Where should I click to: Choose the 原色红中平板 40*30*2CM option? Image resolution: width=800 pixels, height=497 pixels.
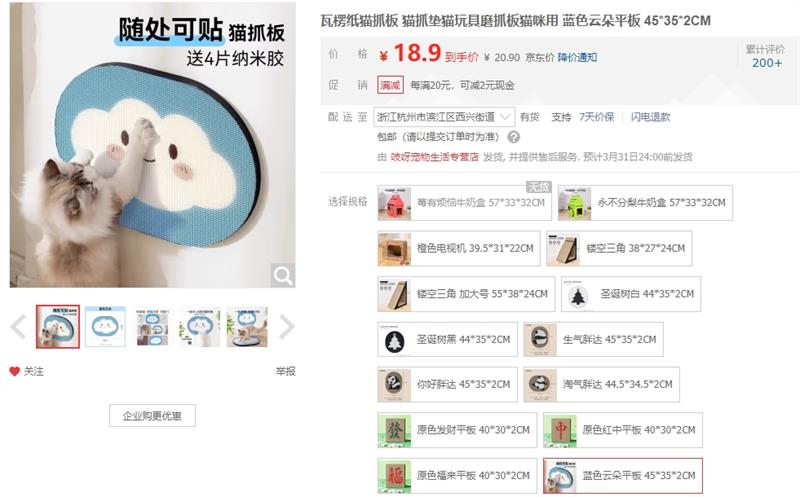623,430
